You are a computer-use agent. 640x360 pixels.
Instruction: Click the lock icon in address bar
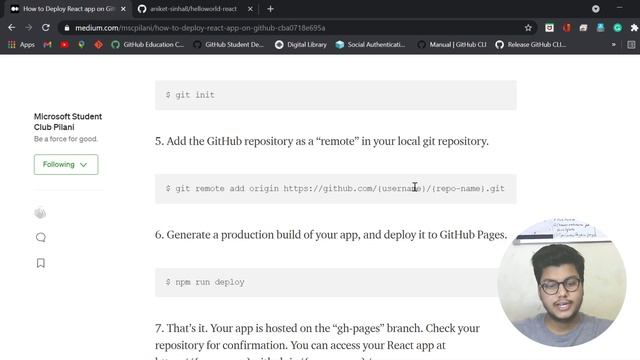click(67, 28)
